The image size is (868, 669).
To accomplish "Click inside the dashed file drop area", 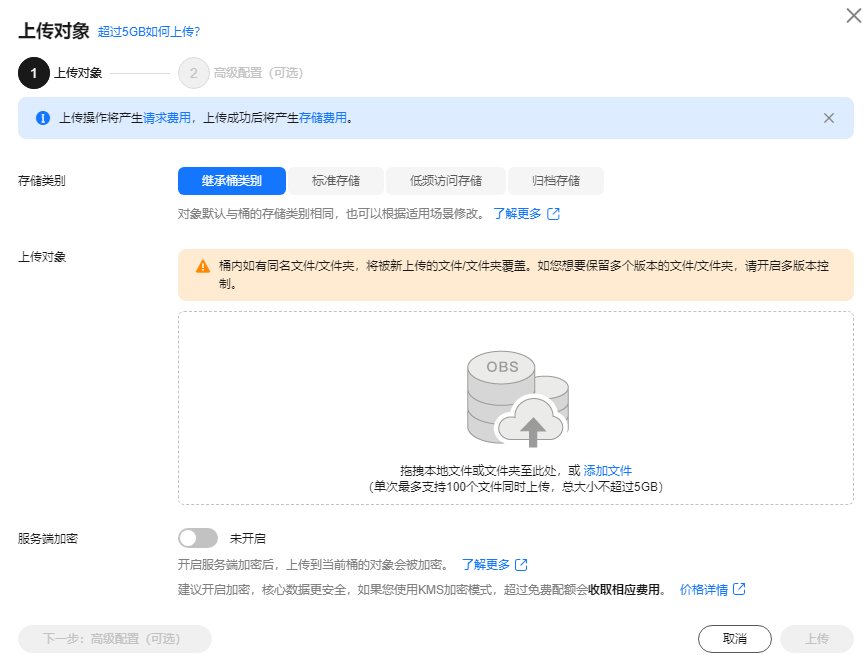I will point(515,408).
